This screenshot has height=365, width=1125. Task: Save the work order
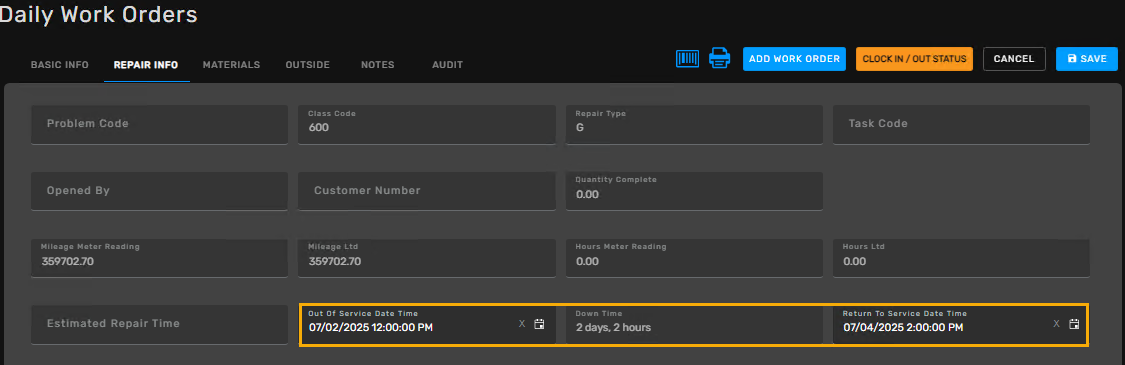[x=1087, y=59]
